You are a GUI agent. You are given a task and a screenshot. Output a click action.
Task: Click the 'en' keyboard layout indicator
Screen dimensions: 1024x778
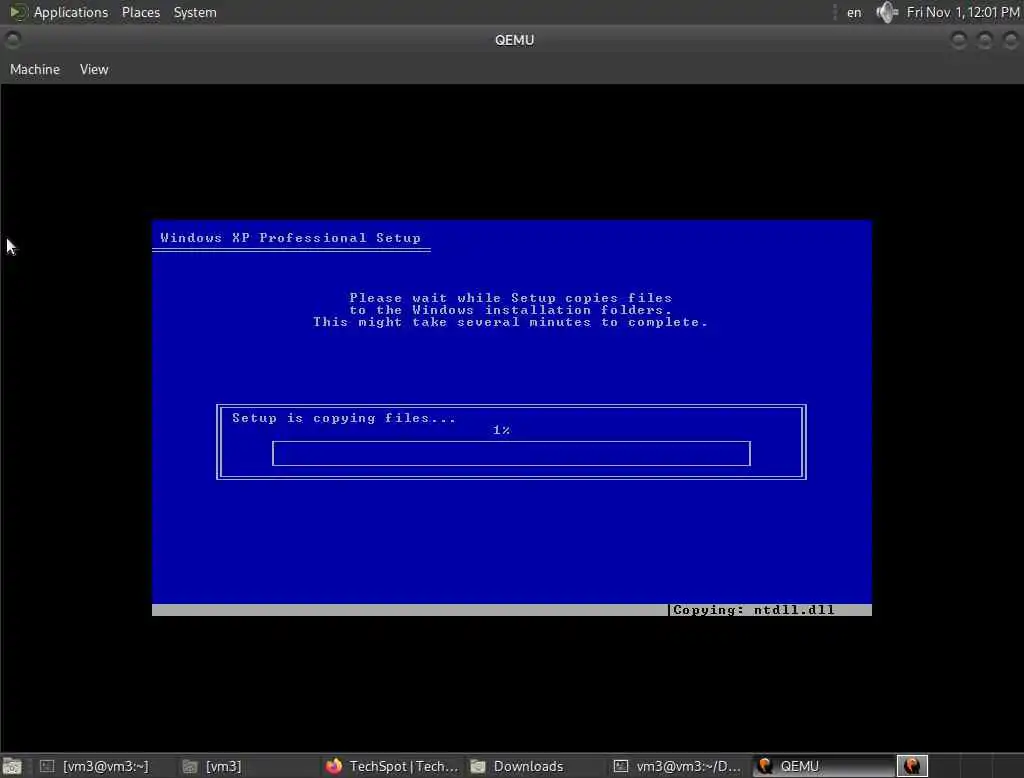[x=854, y=12]
